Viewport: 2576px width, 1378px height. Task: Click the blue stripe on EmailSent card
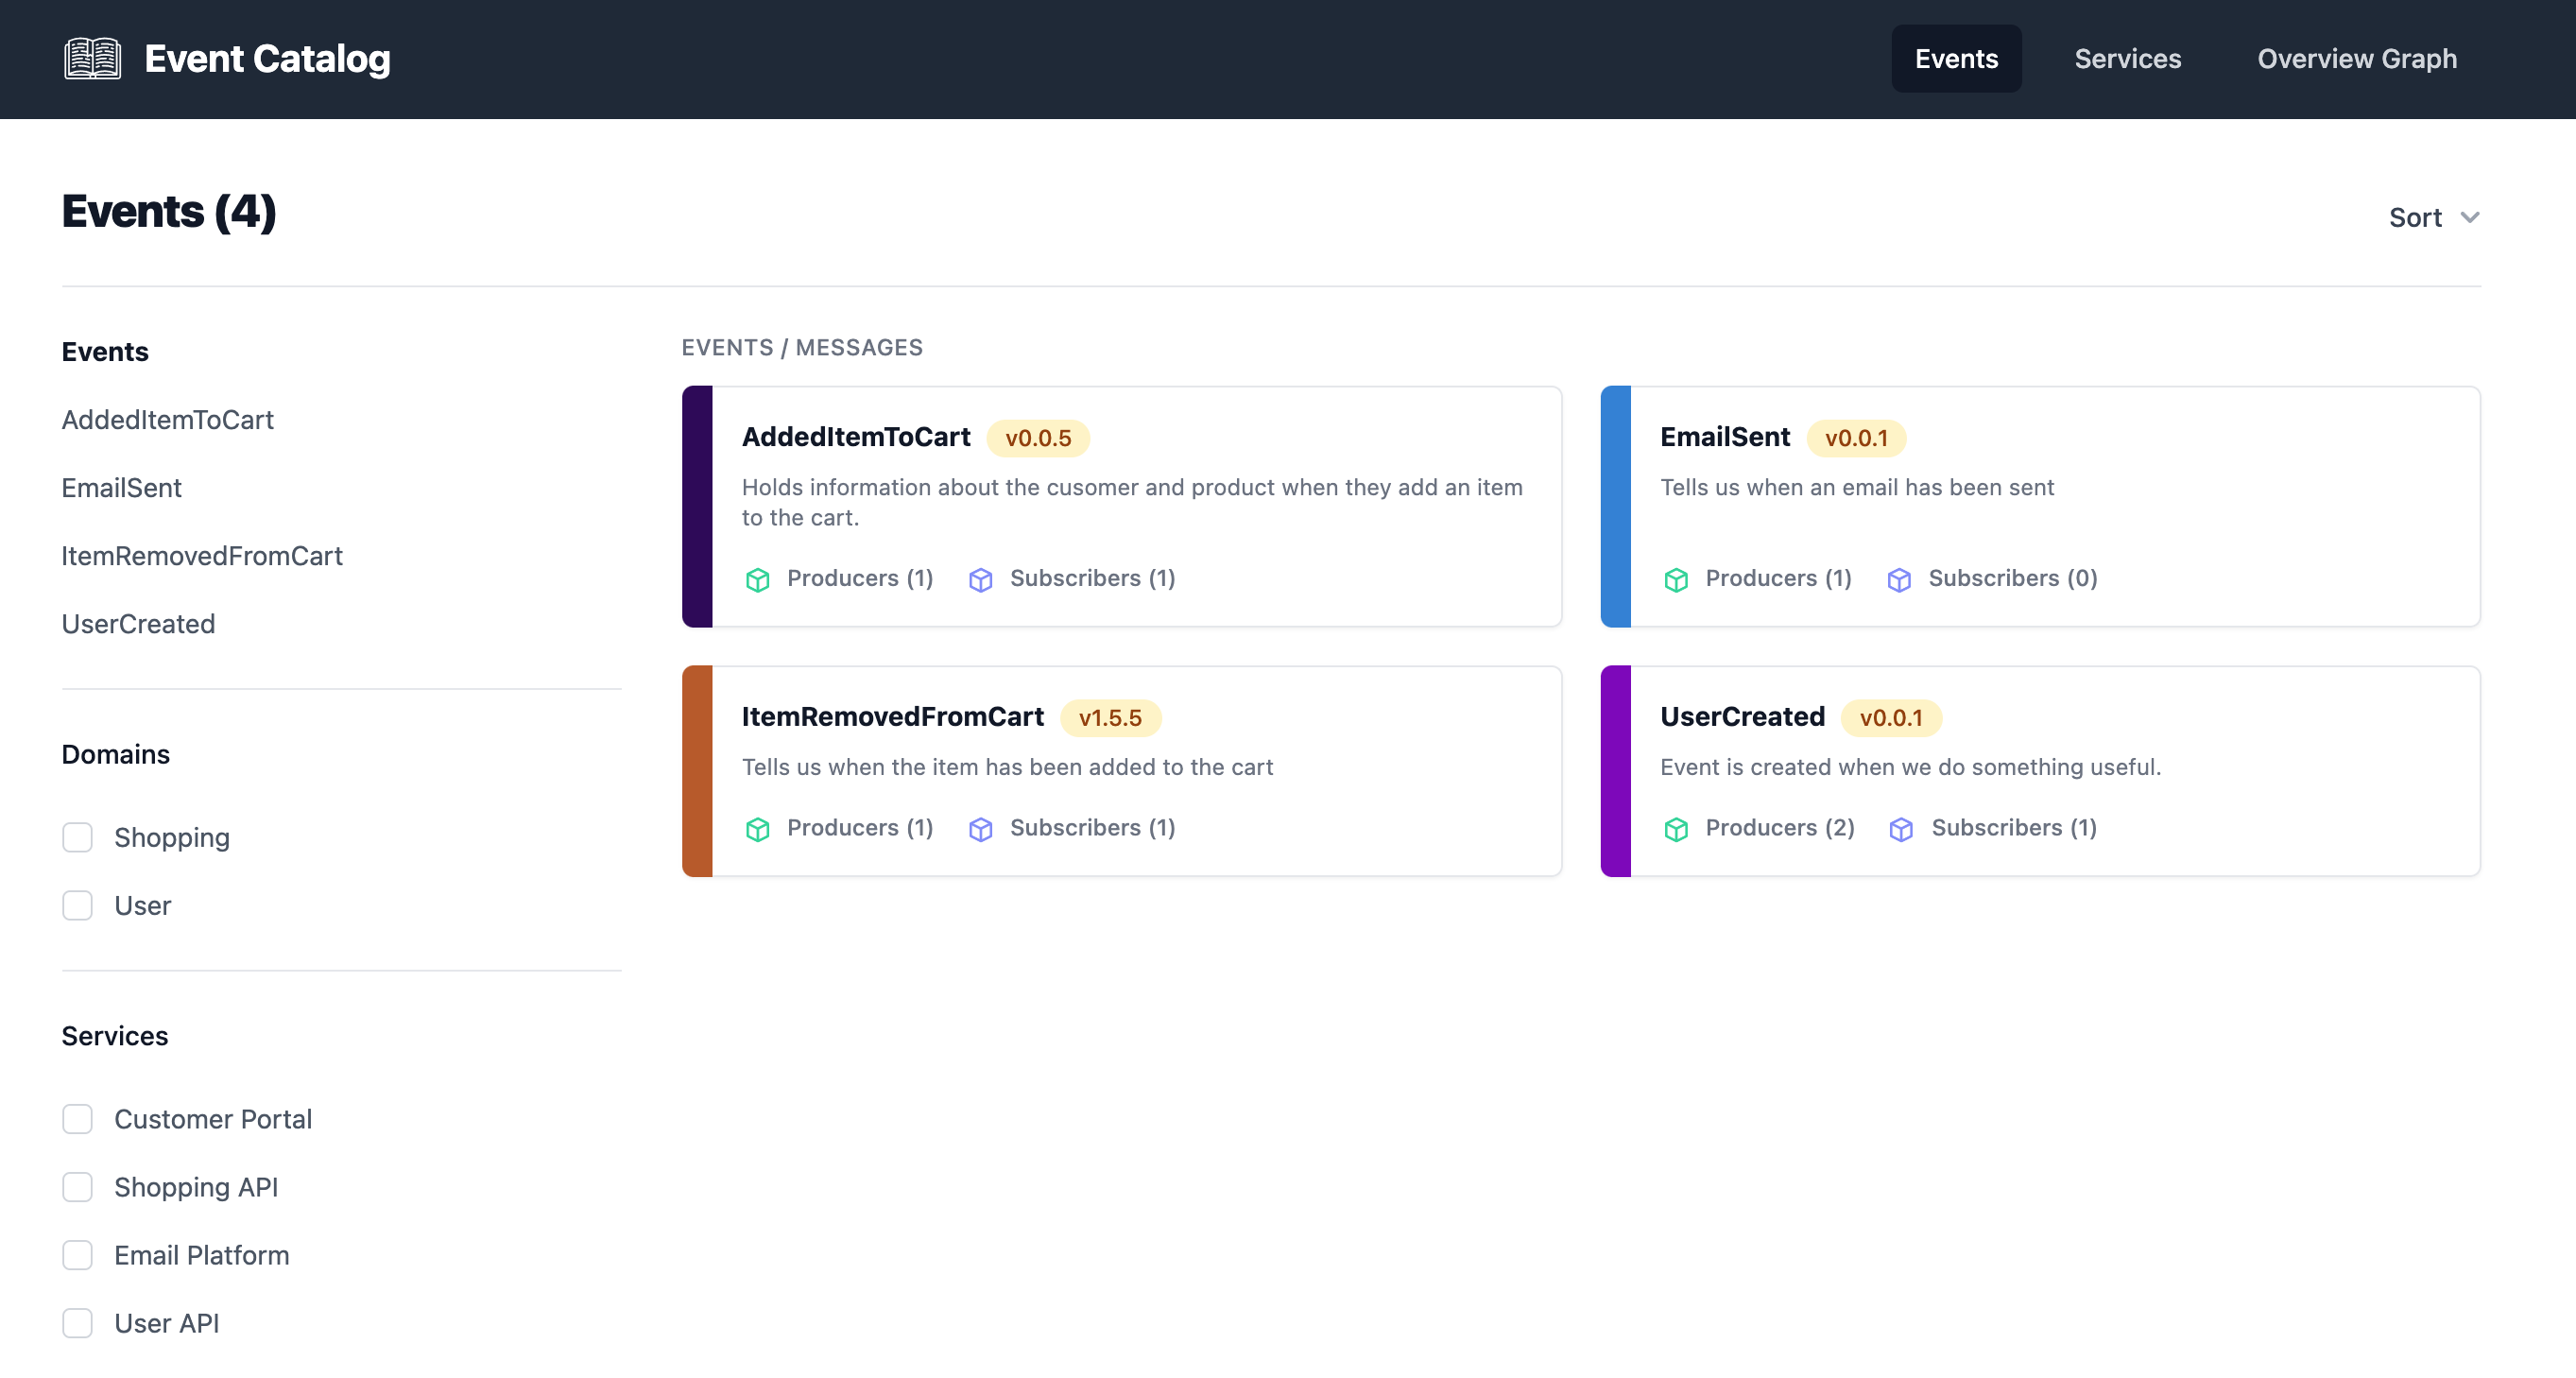click(x=1615, y=507)
